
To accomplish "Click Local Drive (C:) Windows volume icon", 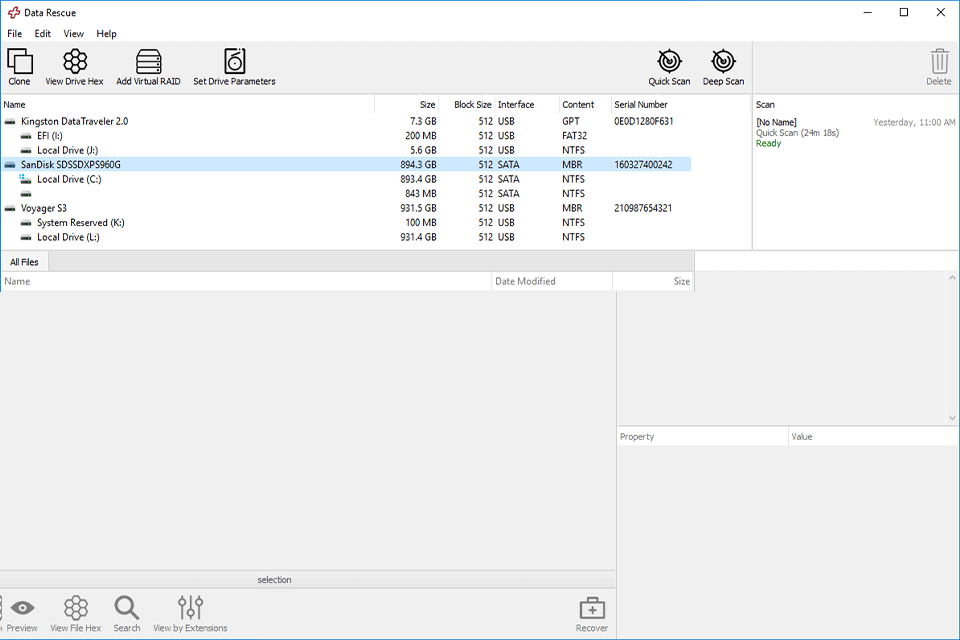I will 25,179.
